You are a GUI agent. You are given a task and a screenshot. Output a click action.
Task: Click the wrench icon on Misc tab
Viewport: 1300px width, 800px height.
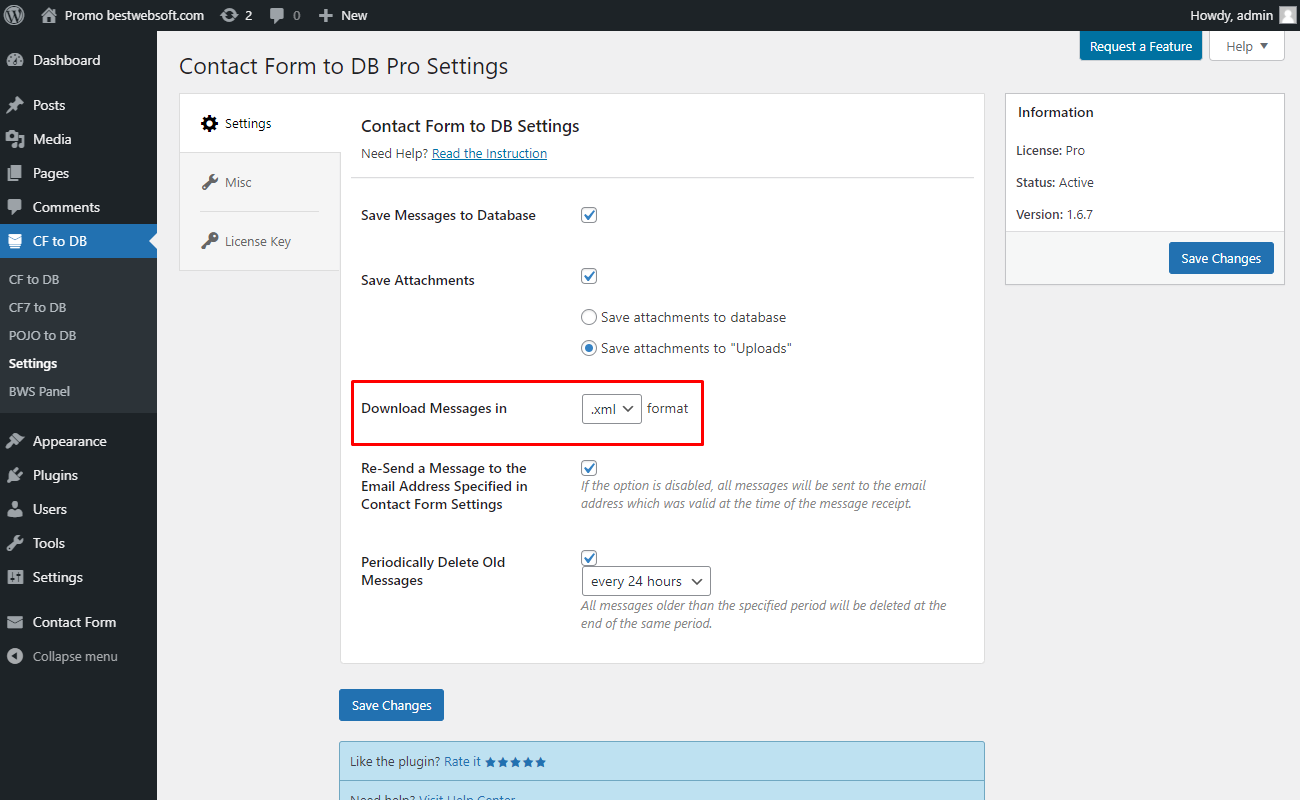pyautogui.click(x=209, y=182)
